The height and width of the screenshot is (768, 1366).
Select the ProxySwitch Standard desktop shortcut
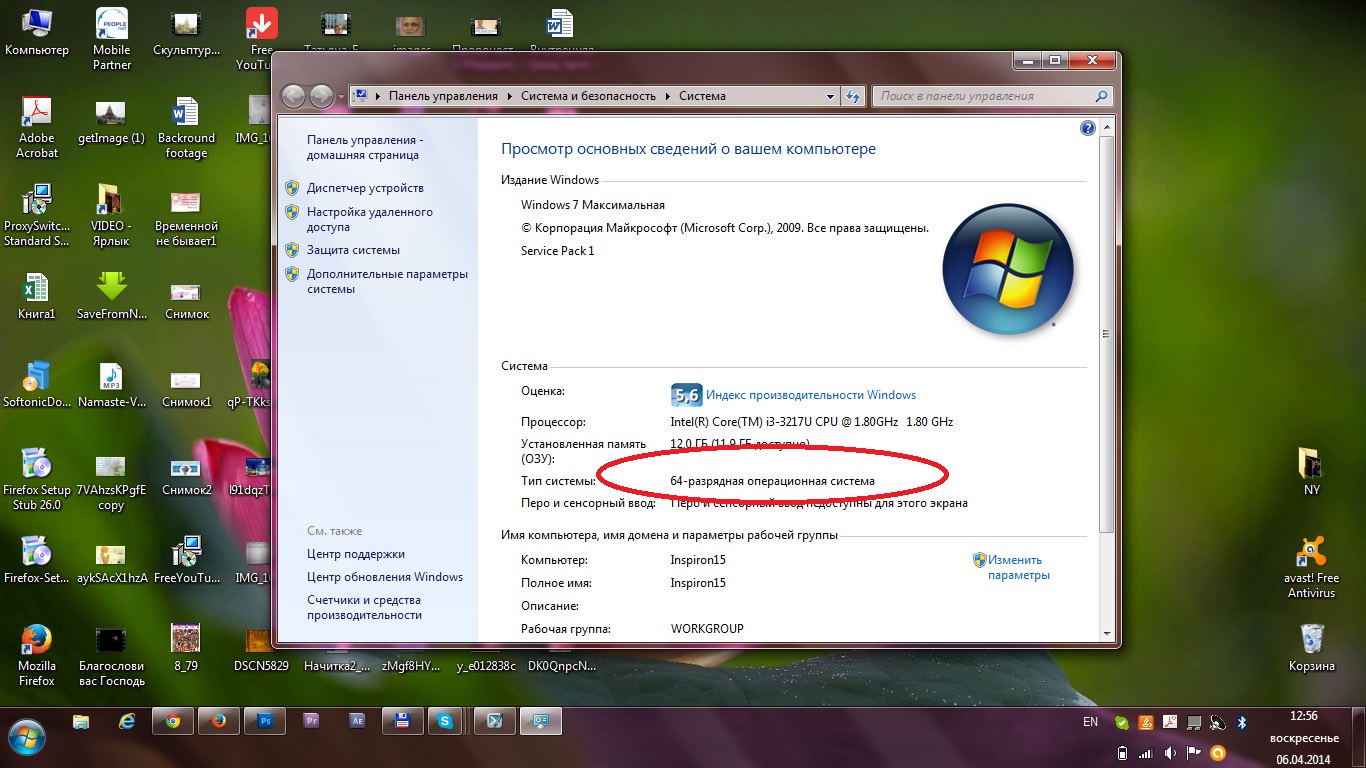point(37,214)
